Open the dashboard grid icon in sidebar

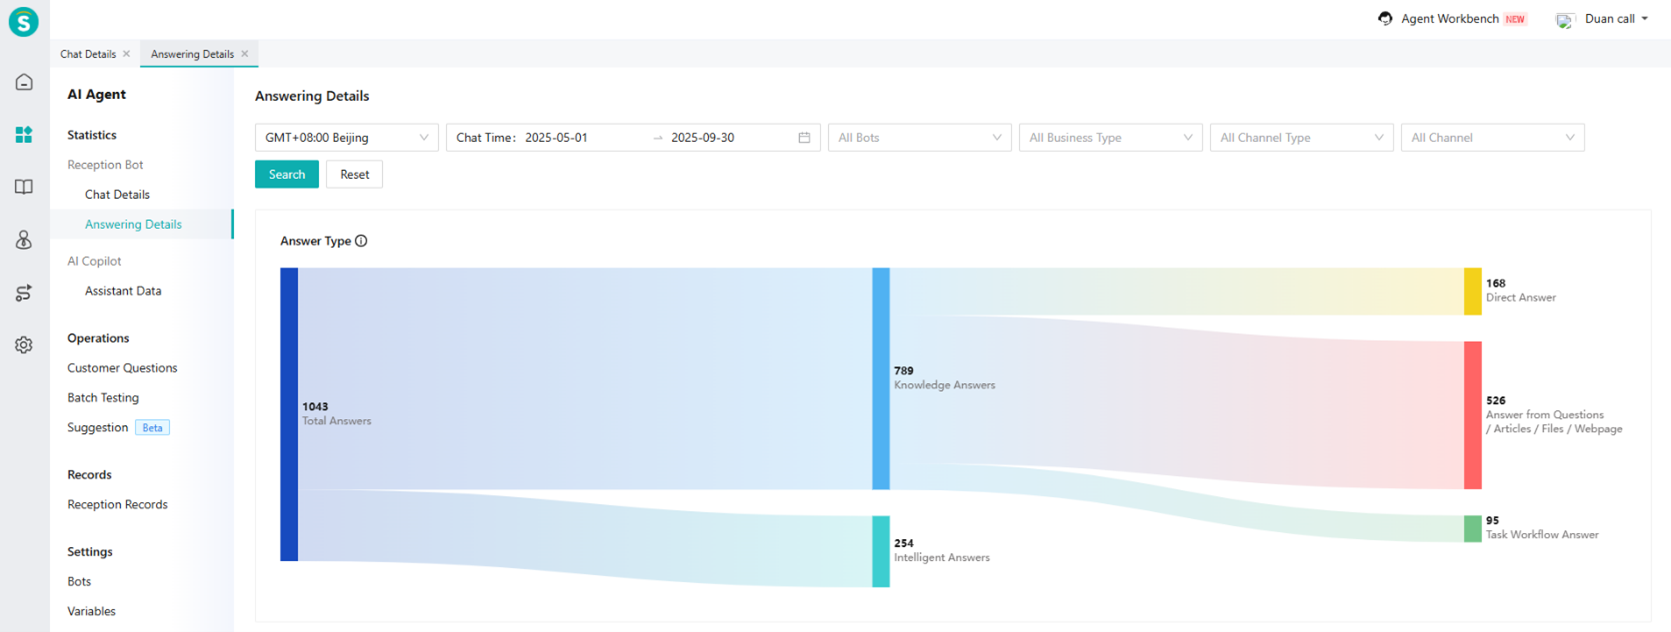pos(24,135)
